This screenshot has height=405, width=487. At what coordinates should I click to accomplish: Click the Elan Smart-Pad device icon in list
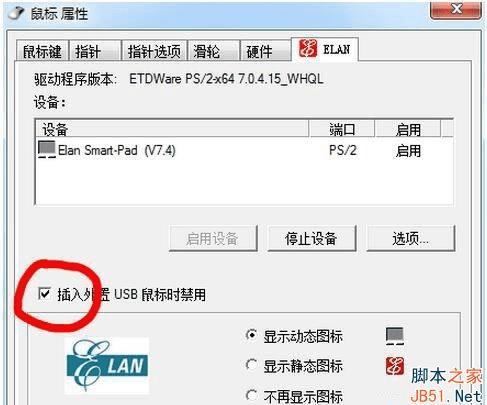[47, 149]
